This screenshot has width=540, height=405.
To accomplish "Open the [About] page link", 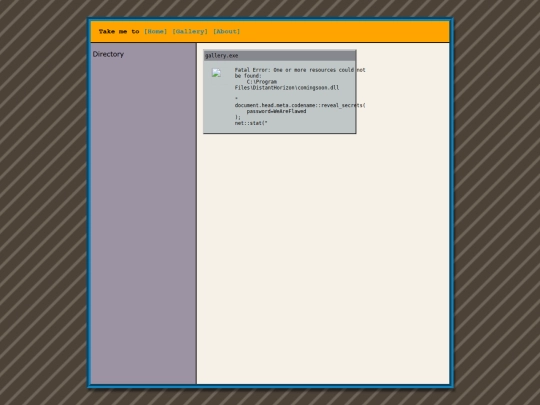I will click(x=227, y=31).
